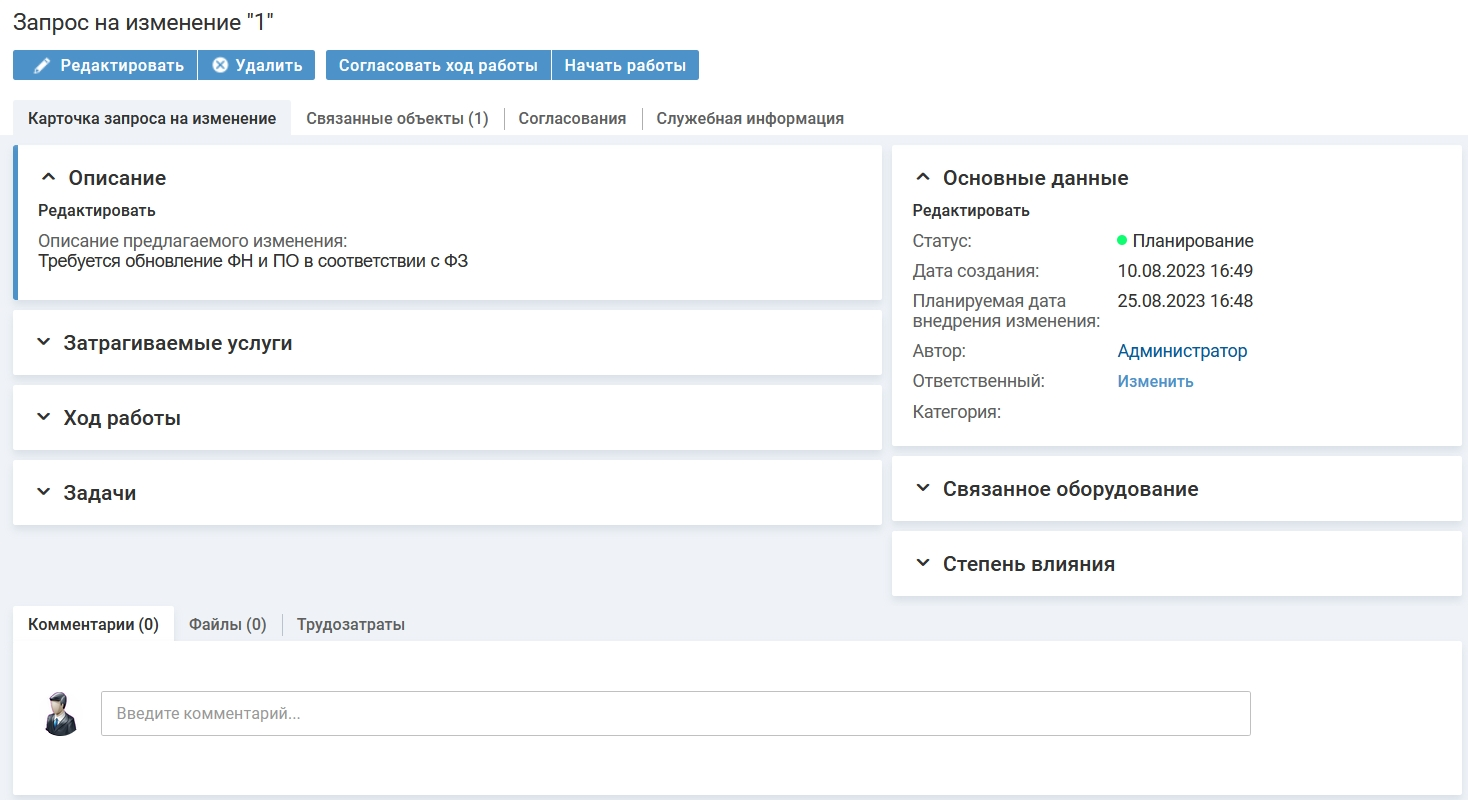Screen dimensions: 1468x800
Task: Switch to Связанные объекты (1) tab
Action: [397, 118]
